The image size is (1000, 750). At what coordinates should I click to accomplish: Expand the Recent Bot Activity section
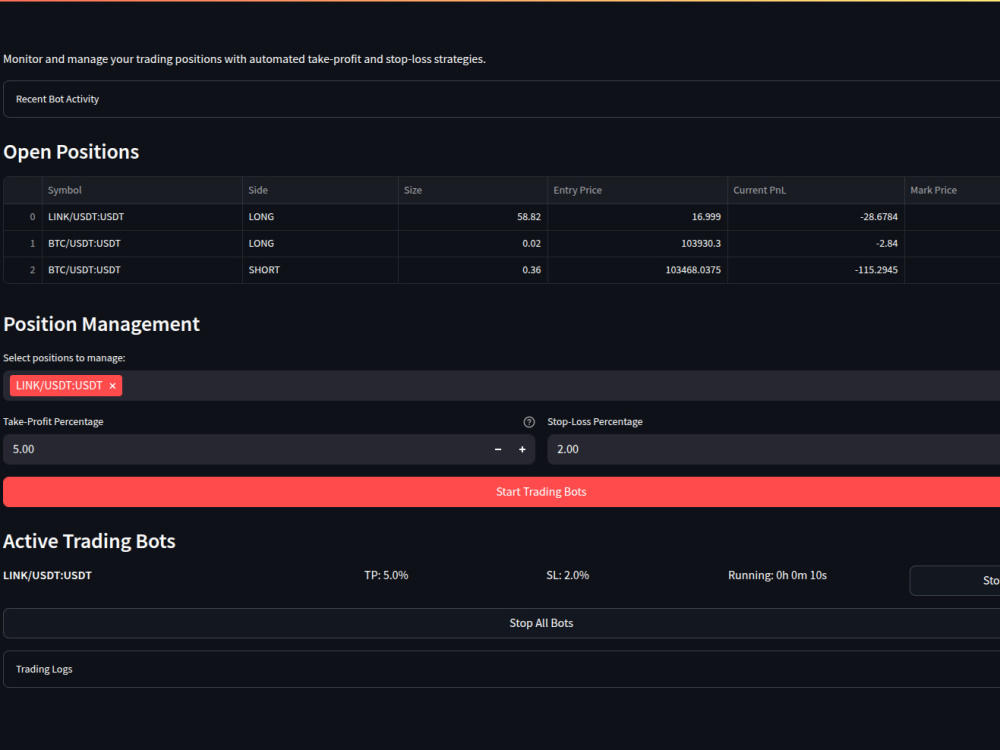(x=501, y=99)
